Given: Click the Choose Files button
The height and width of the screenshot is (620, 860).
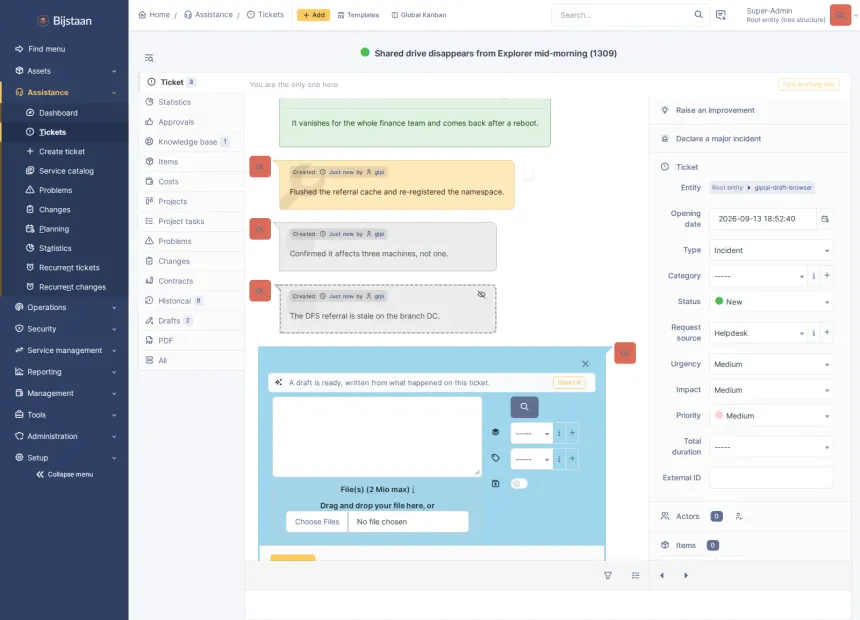Looking at the screenshot, I should click(317, 522).
